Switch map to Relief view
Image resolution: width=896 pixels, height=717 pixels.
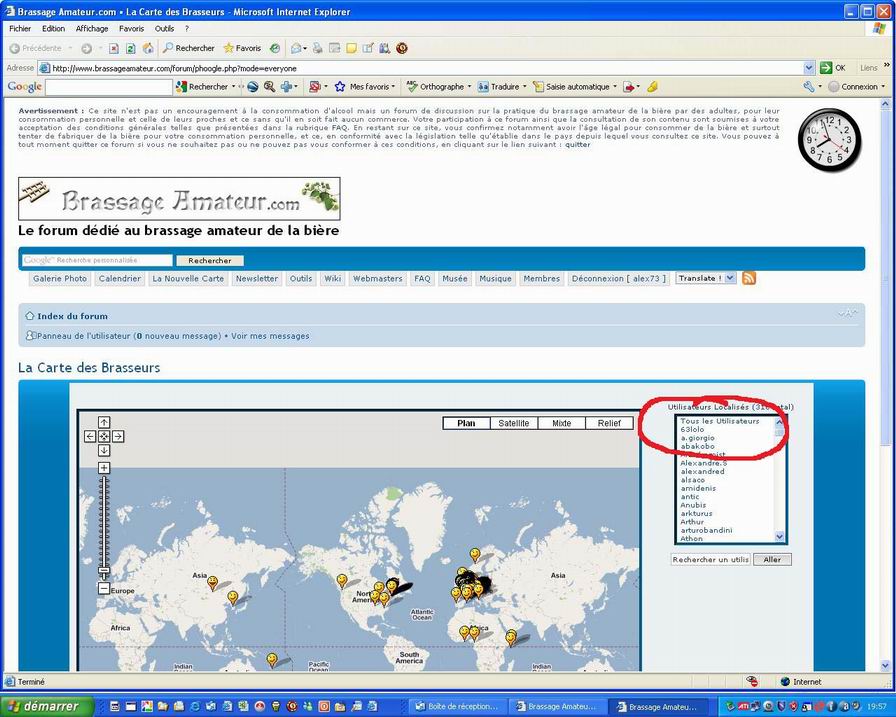point(609,423)
